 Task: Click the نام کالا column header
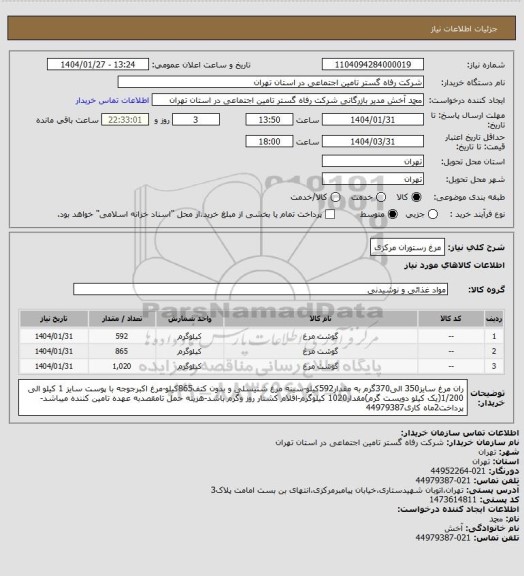320,319
